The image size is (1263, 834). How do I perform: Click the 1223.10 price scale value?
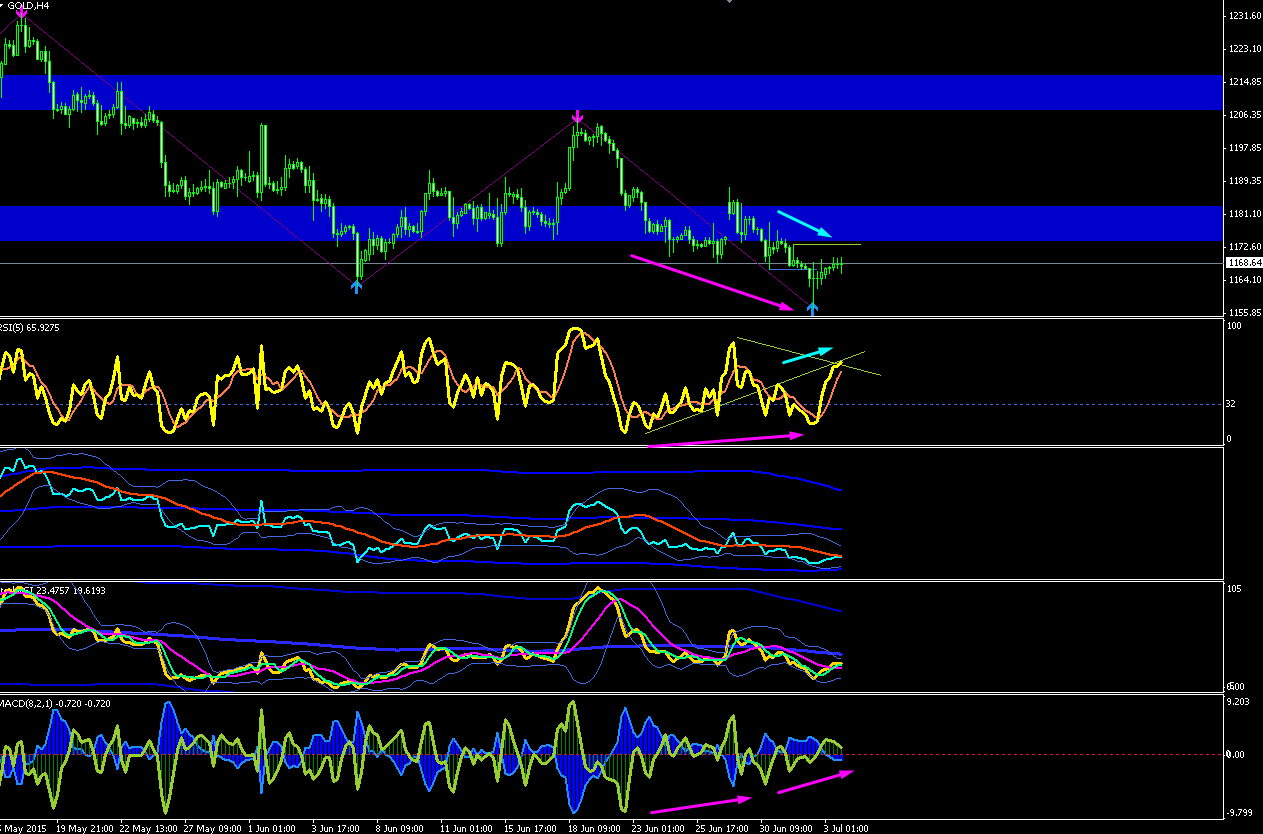(x=1246, y=49)
